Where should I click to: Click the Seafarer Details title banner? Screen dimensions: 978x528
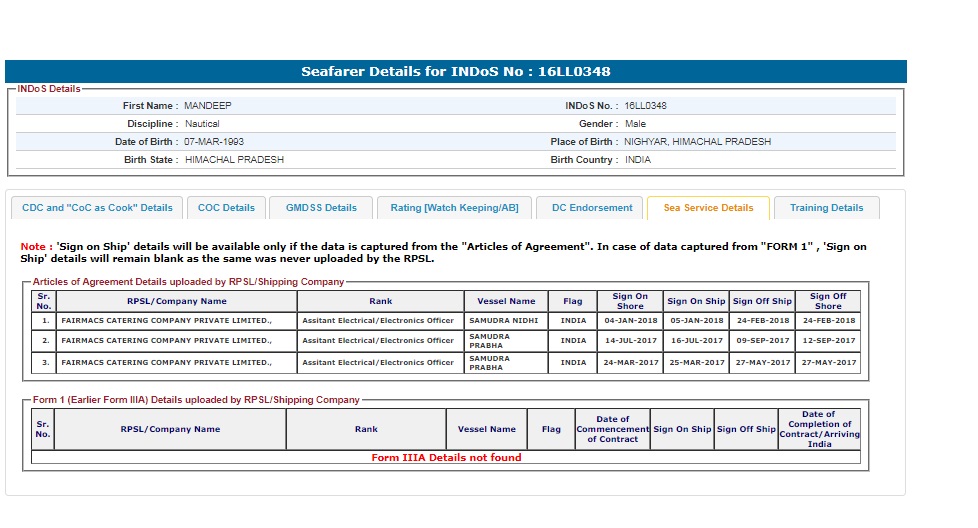pos(455,72)
